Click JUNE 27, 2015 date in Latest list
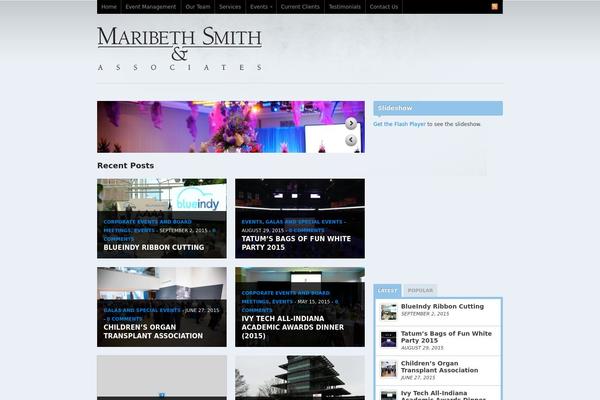600x400 pixels. [x=418, y=378]
